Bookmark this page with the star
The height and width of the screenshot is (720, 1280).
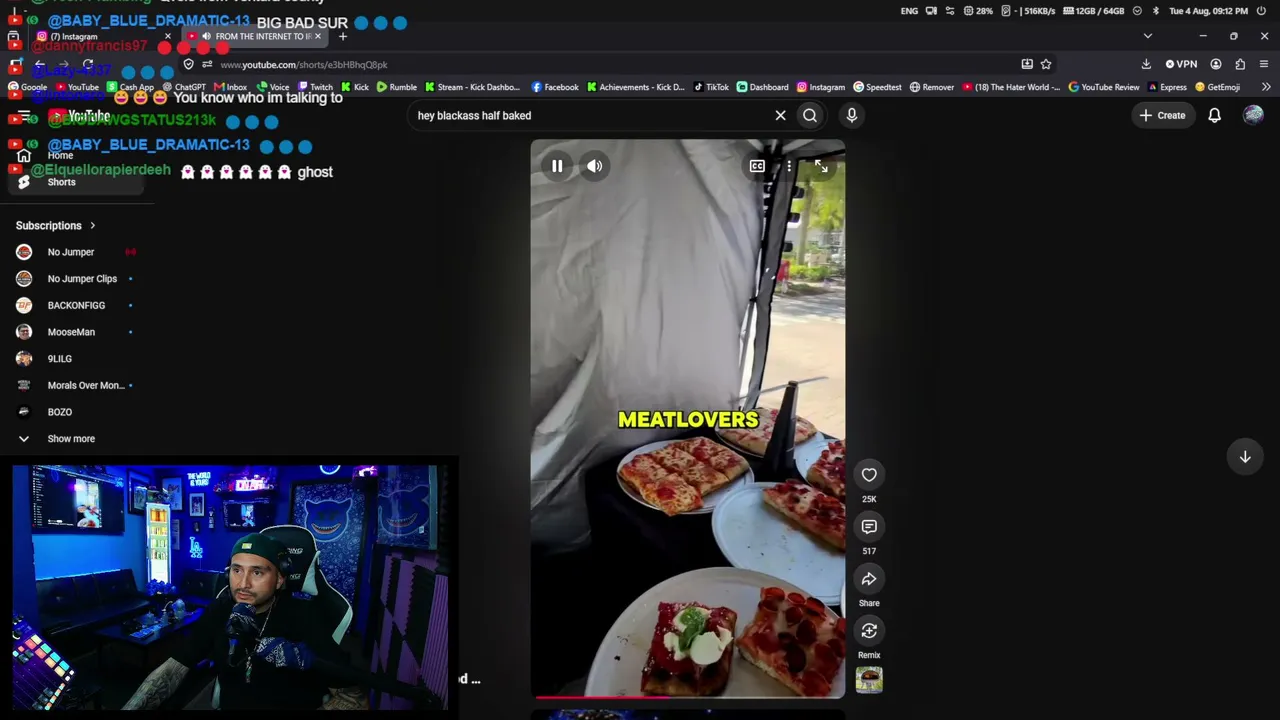1046,64
